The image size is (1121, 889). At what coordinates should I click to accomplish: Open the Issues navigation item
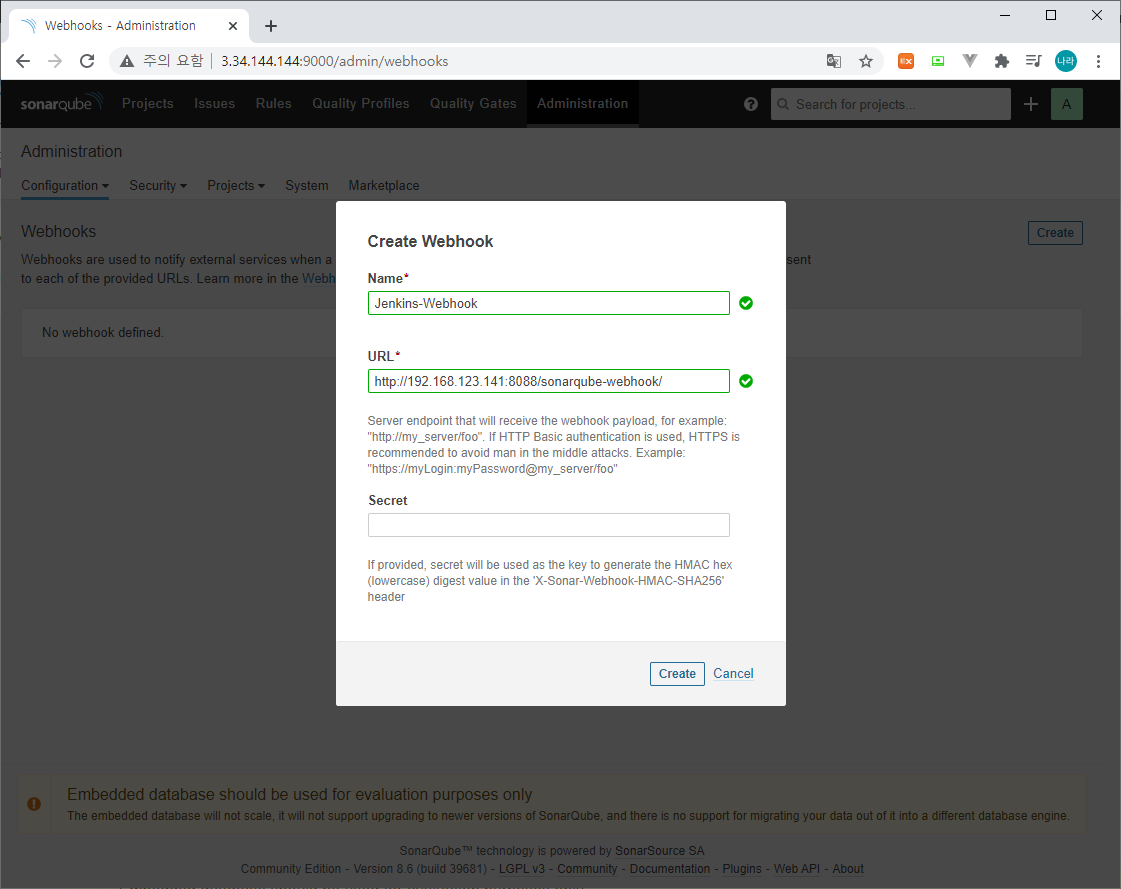pyautogui.click(x=214, y=103)
